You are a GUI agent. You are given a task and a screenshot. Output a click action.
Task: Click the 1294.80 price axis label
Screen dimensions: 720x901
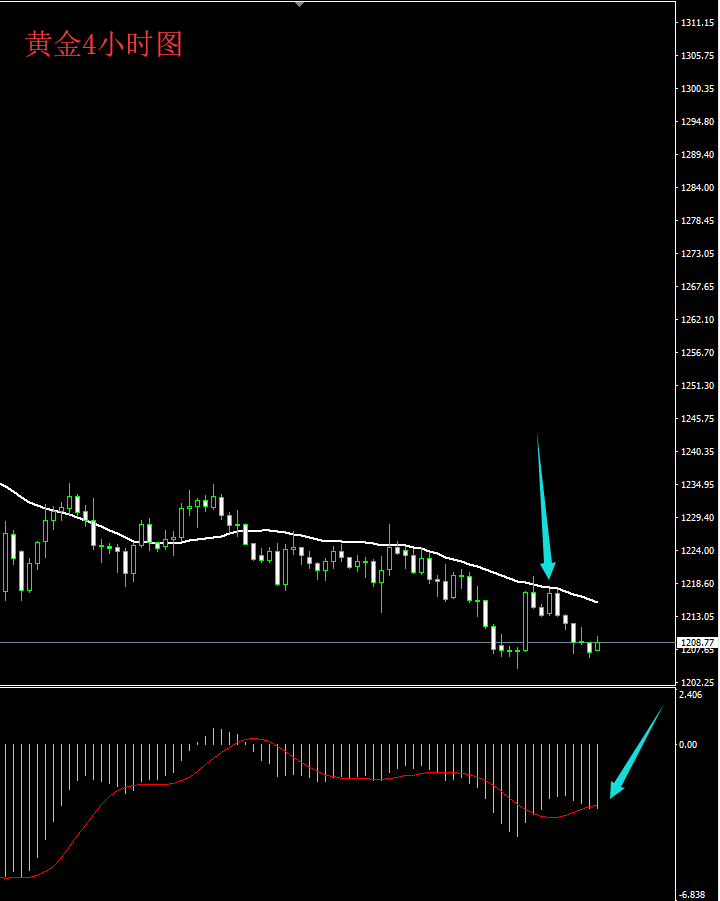pos(697,122)
